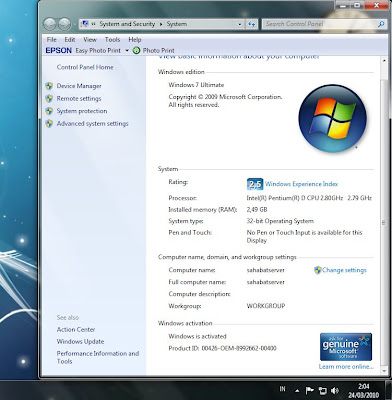Screen dimensions: 392x400
Task: Click the Change settings shield icon
Action: pyautogui.click(x=318, y=270)
